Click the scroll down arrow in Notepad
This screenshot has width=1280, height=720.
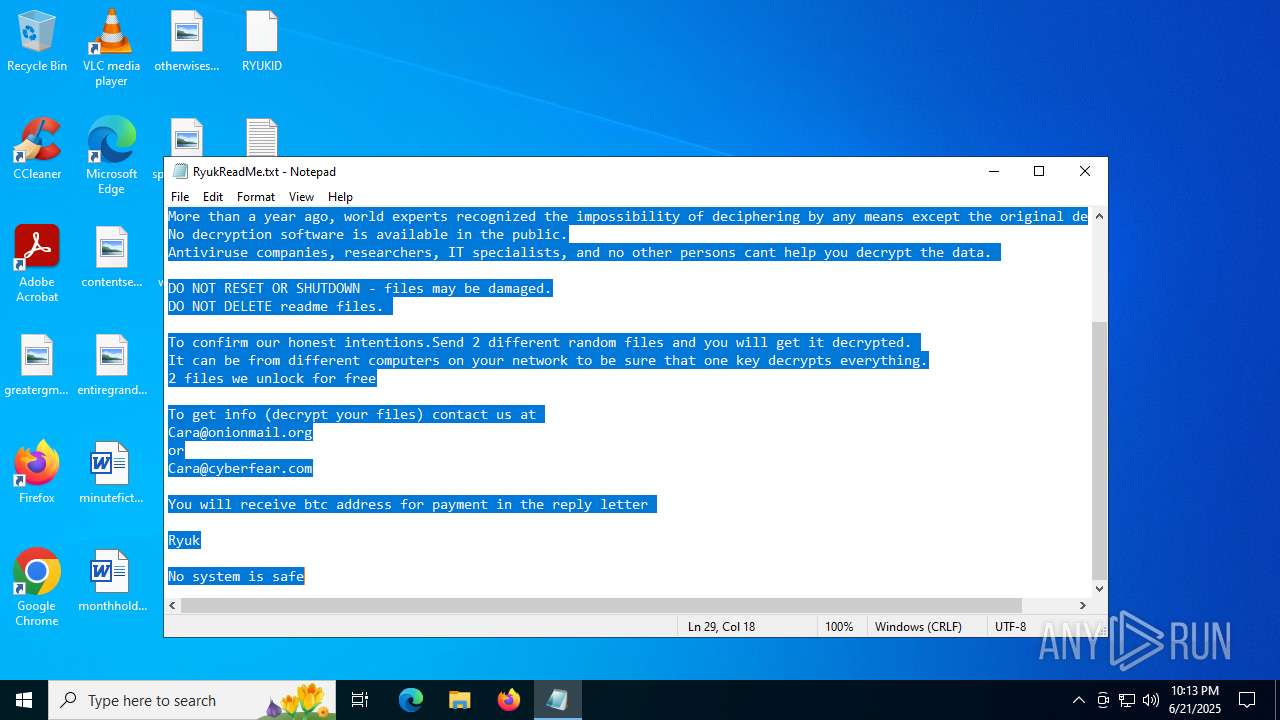point(1099,588)
